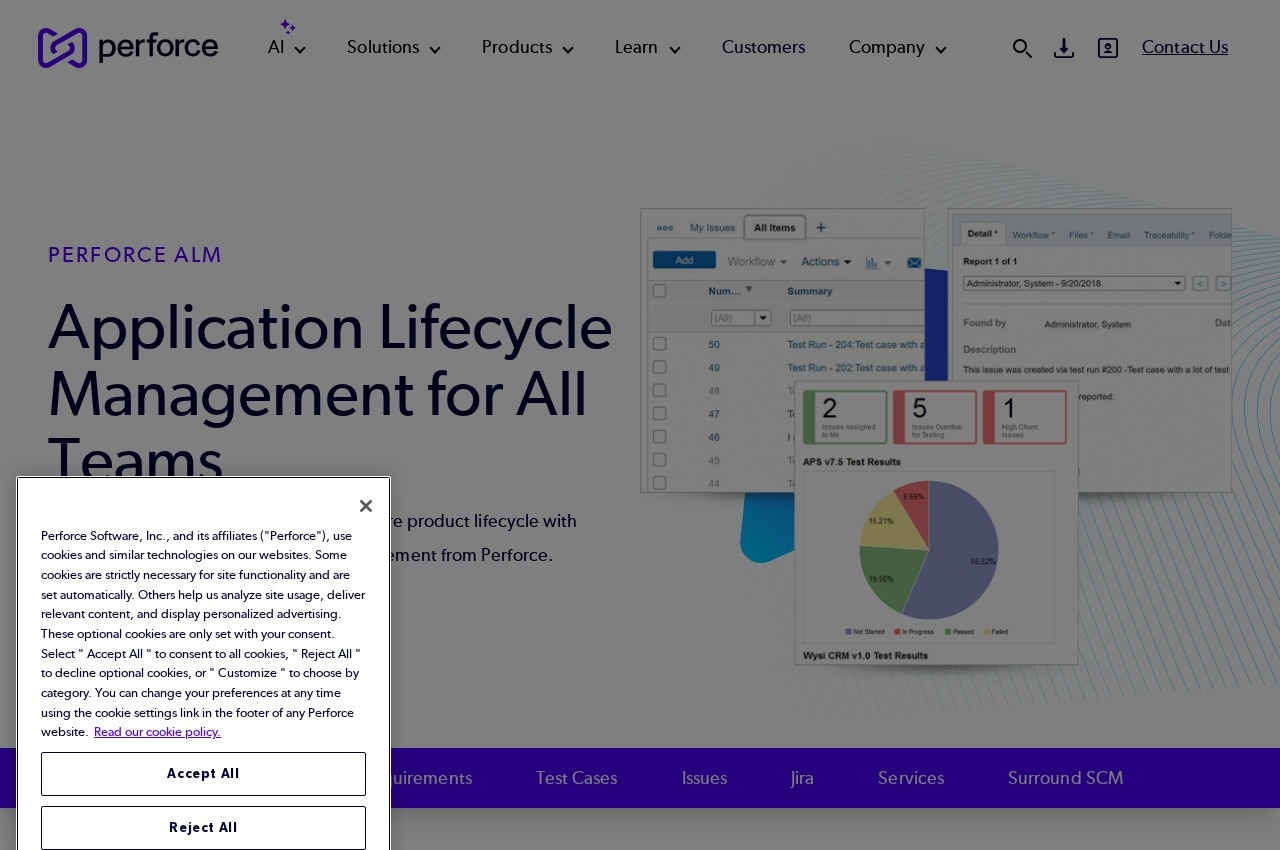Image resolution: width=1280 pixels, height=850 pixels.
Task: Expand the Products menu
Action: coord(528,48)
